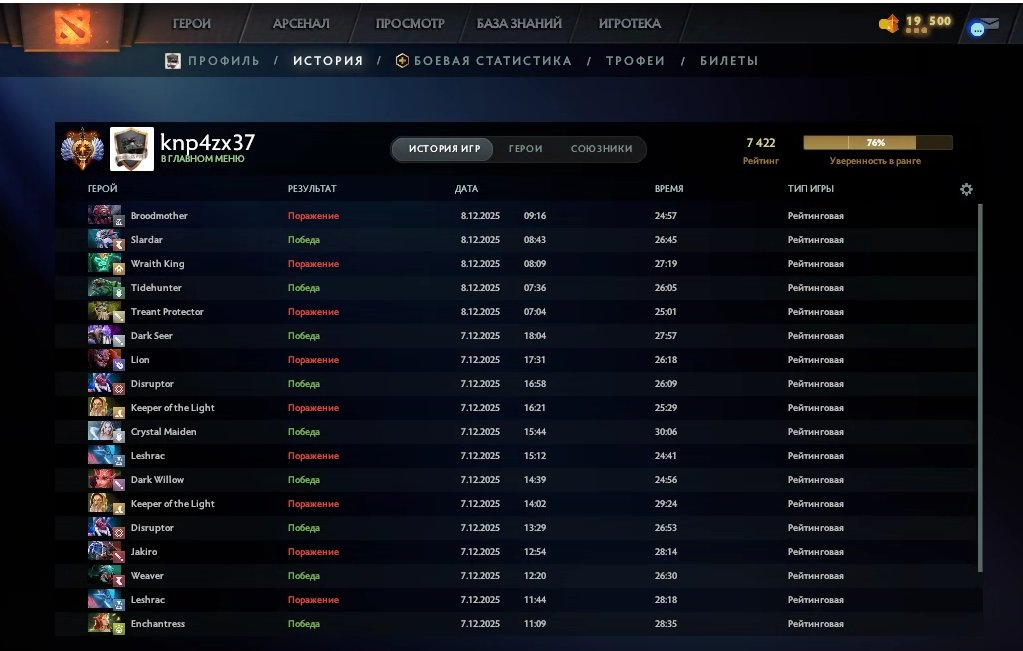The height and width of the screenshot is (651, 1023).
Task: Click the Battle Stats plus icon
Action: (x=402, y=61)
